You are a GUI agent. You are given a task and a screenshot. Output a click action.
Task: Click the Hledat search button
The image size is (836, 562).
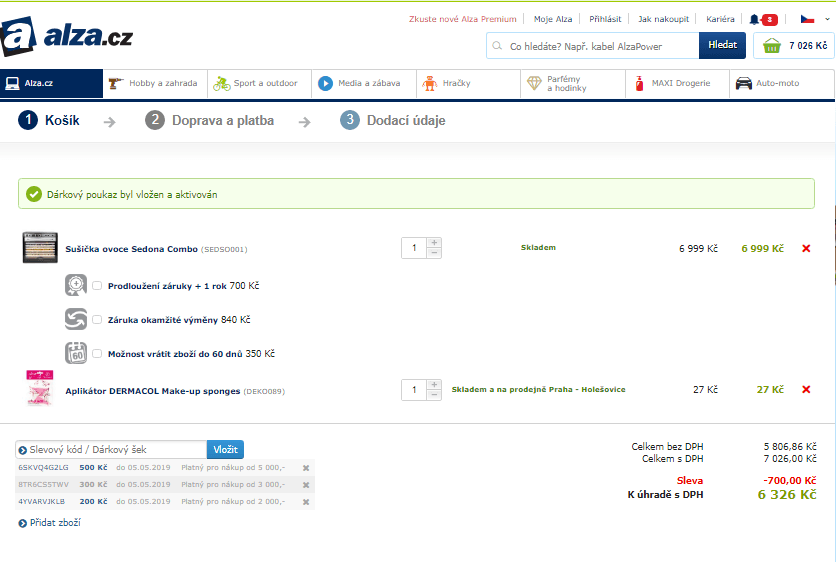pos(722,45)
